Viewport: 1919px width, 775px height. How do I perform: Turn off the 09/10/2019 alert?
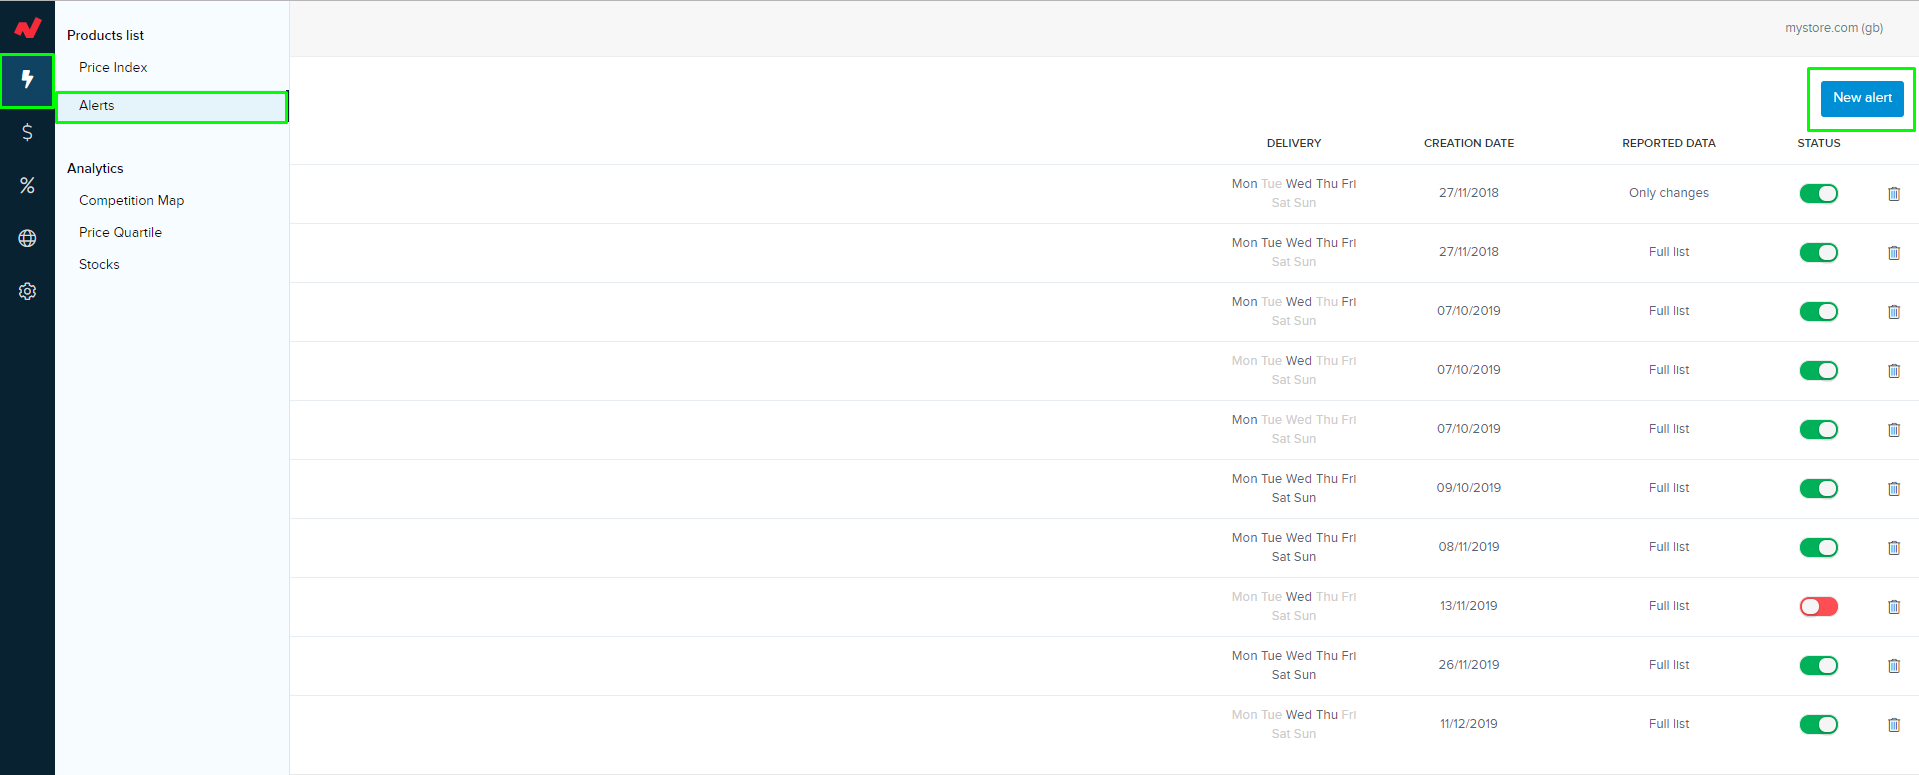tap(1819, 489)
